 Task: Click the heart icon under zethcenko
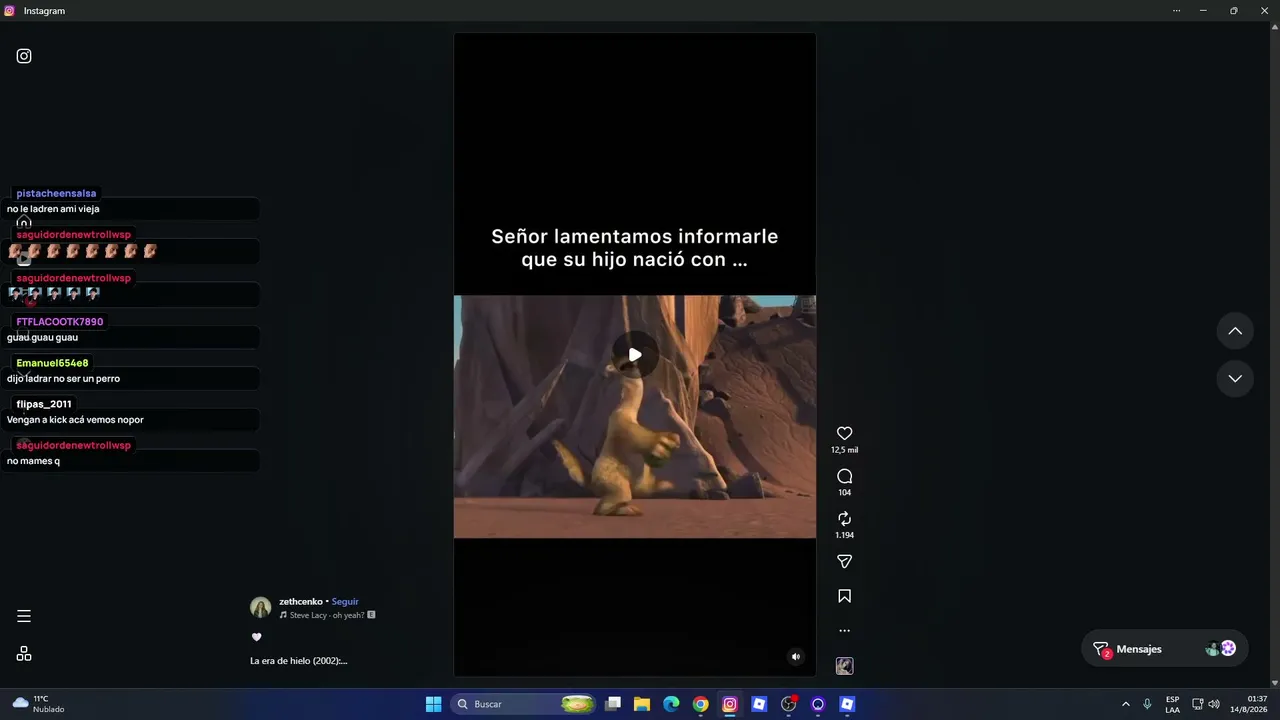click(x=256, y=637)
